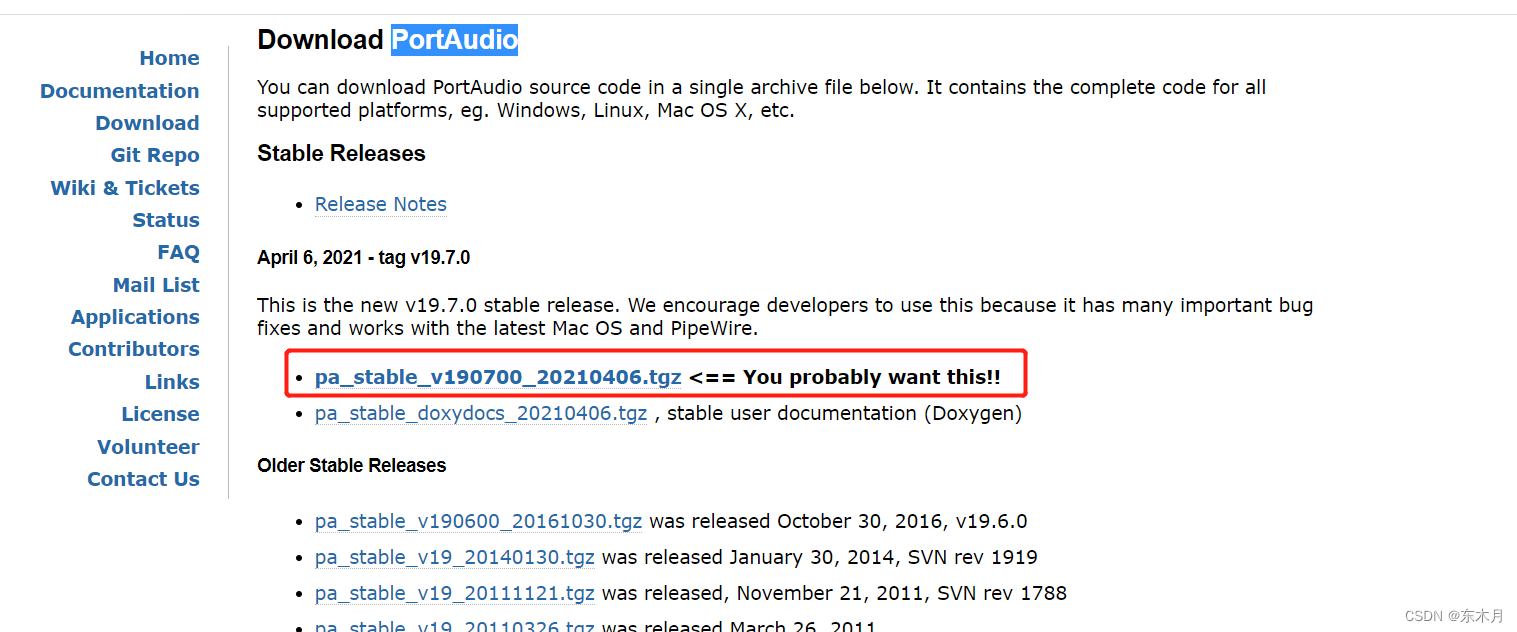The width and height of the screenshot is (1517, 632).
Task: Go to Contact Us
Action: pyautogui.click(x=143, y=478)
